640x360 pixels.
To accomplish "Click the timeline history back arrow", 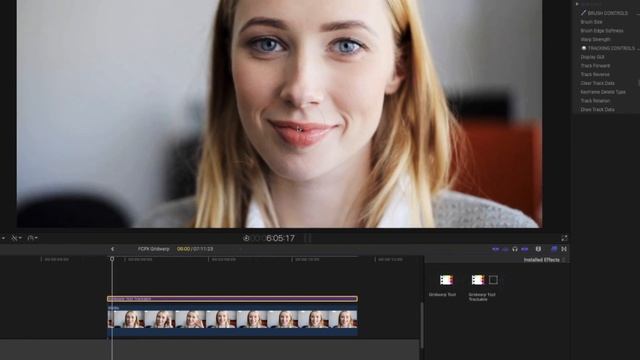I will 112,249.
